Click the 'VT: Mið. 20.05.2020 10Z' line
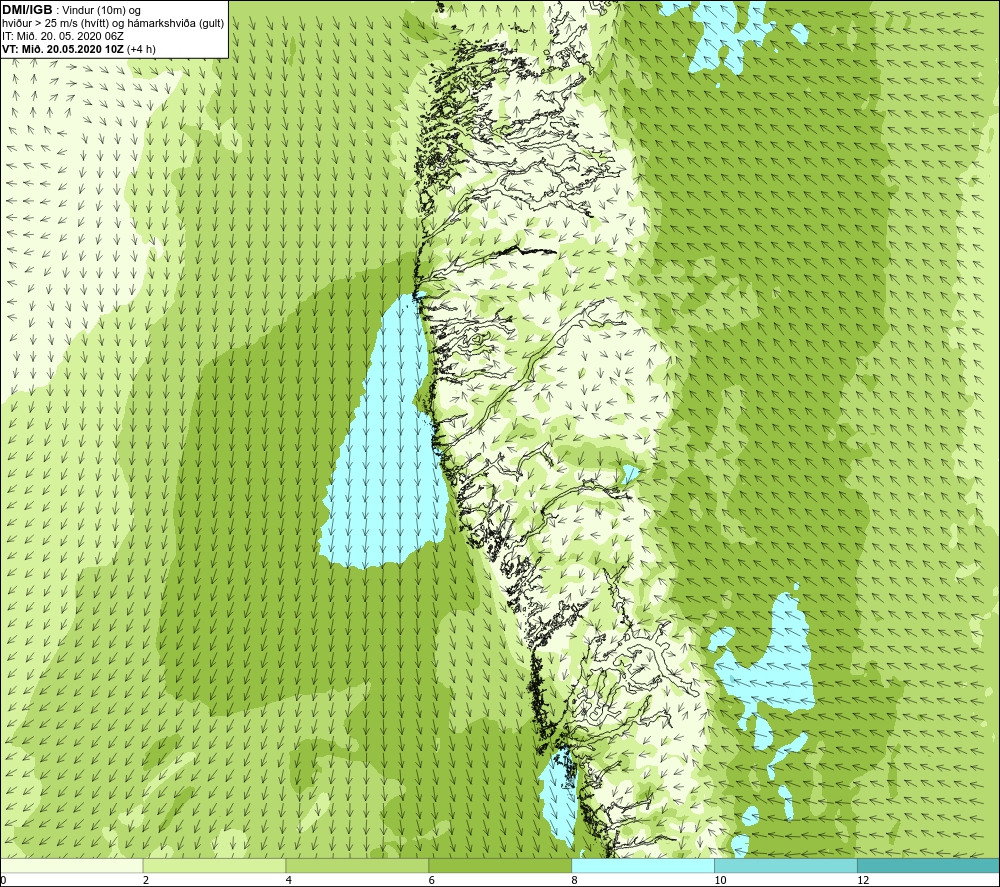The image size is (1000, 887). 63,49
